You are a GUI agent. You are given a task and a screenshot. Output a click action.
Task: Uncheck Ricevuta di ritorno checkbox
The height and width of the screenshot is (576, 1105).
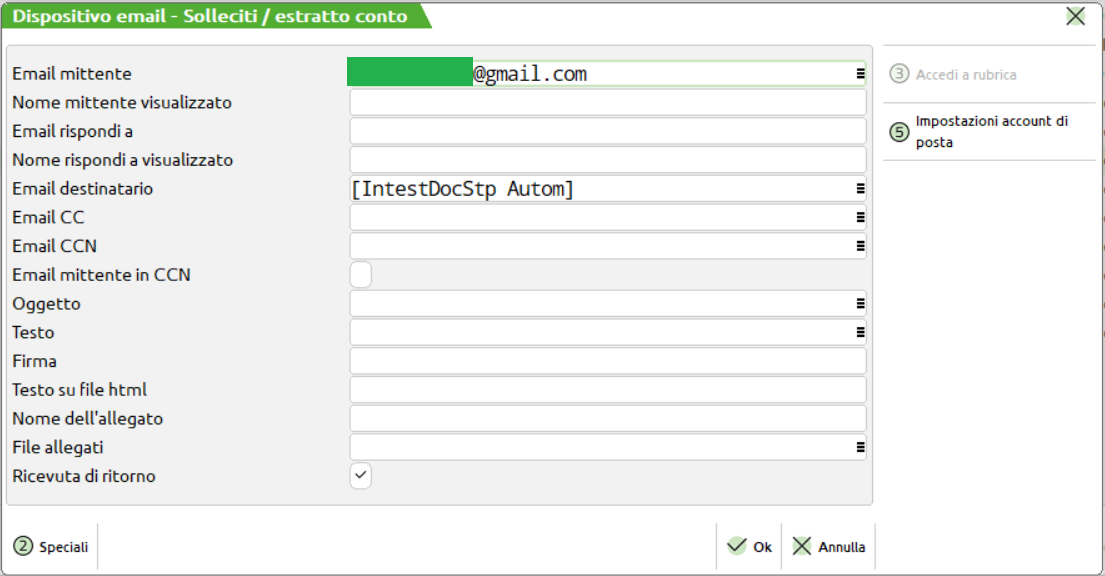point(361,477)
